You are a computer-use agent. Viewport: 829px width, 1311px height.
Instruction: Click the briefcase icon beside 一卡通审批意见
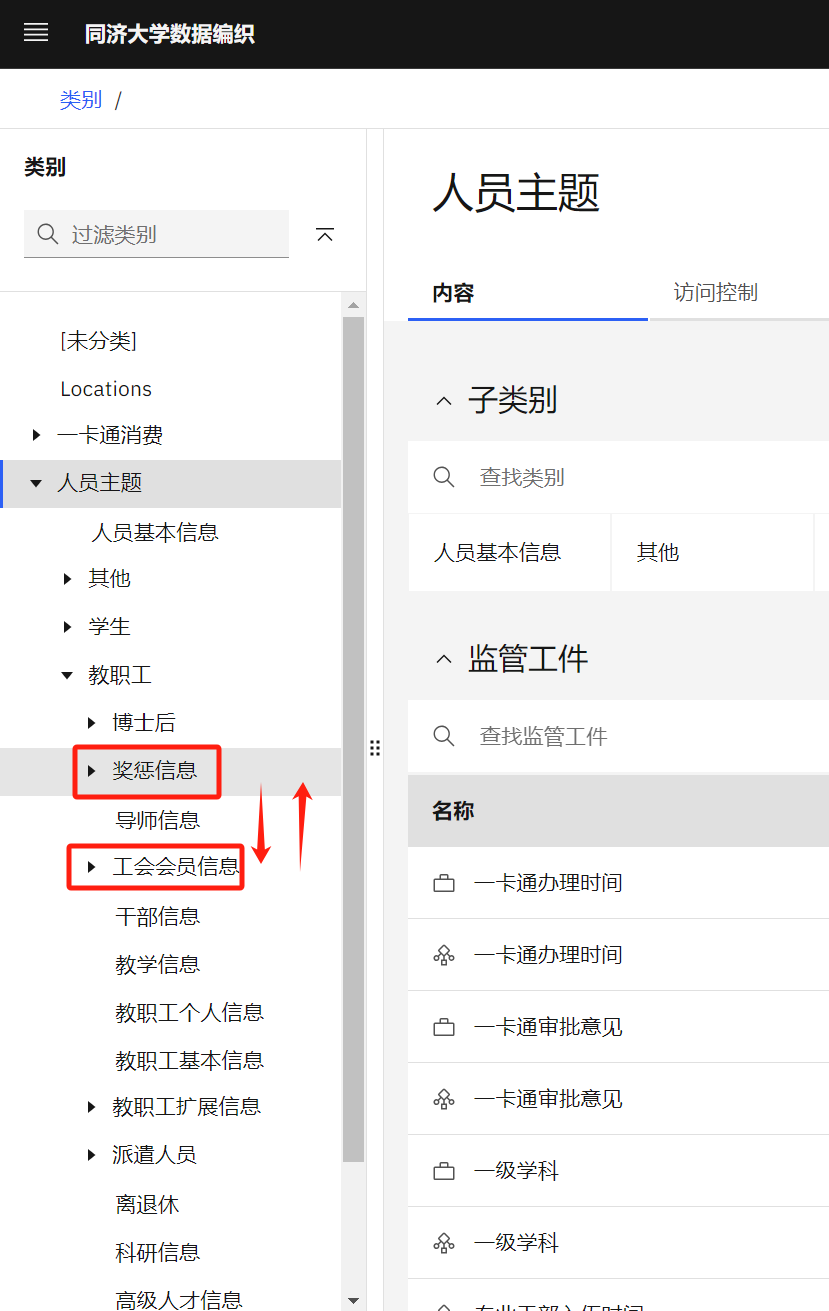point(444,1028)
